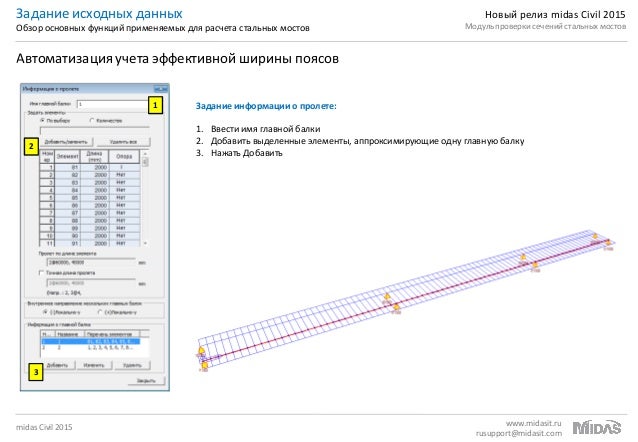Select the '(-)Локально-y' radio button
The height and width of the screenshot is (442, 638).
click(x=46, y=312)
